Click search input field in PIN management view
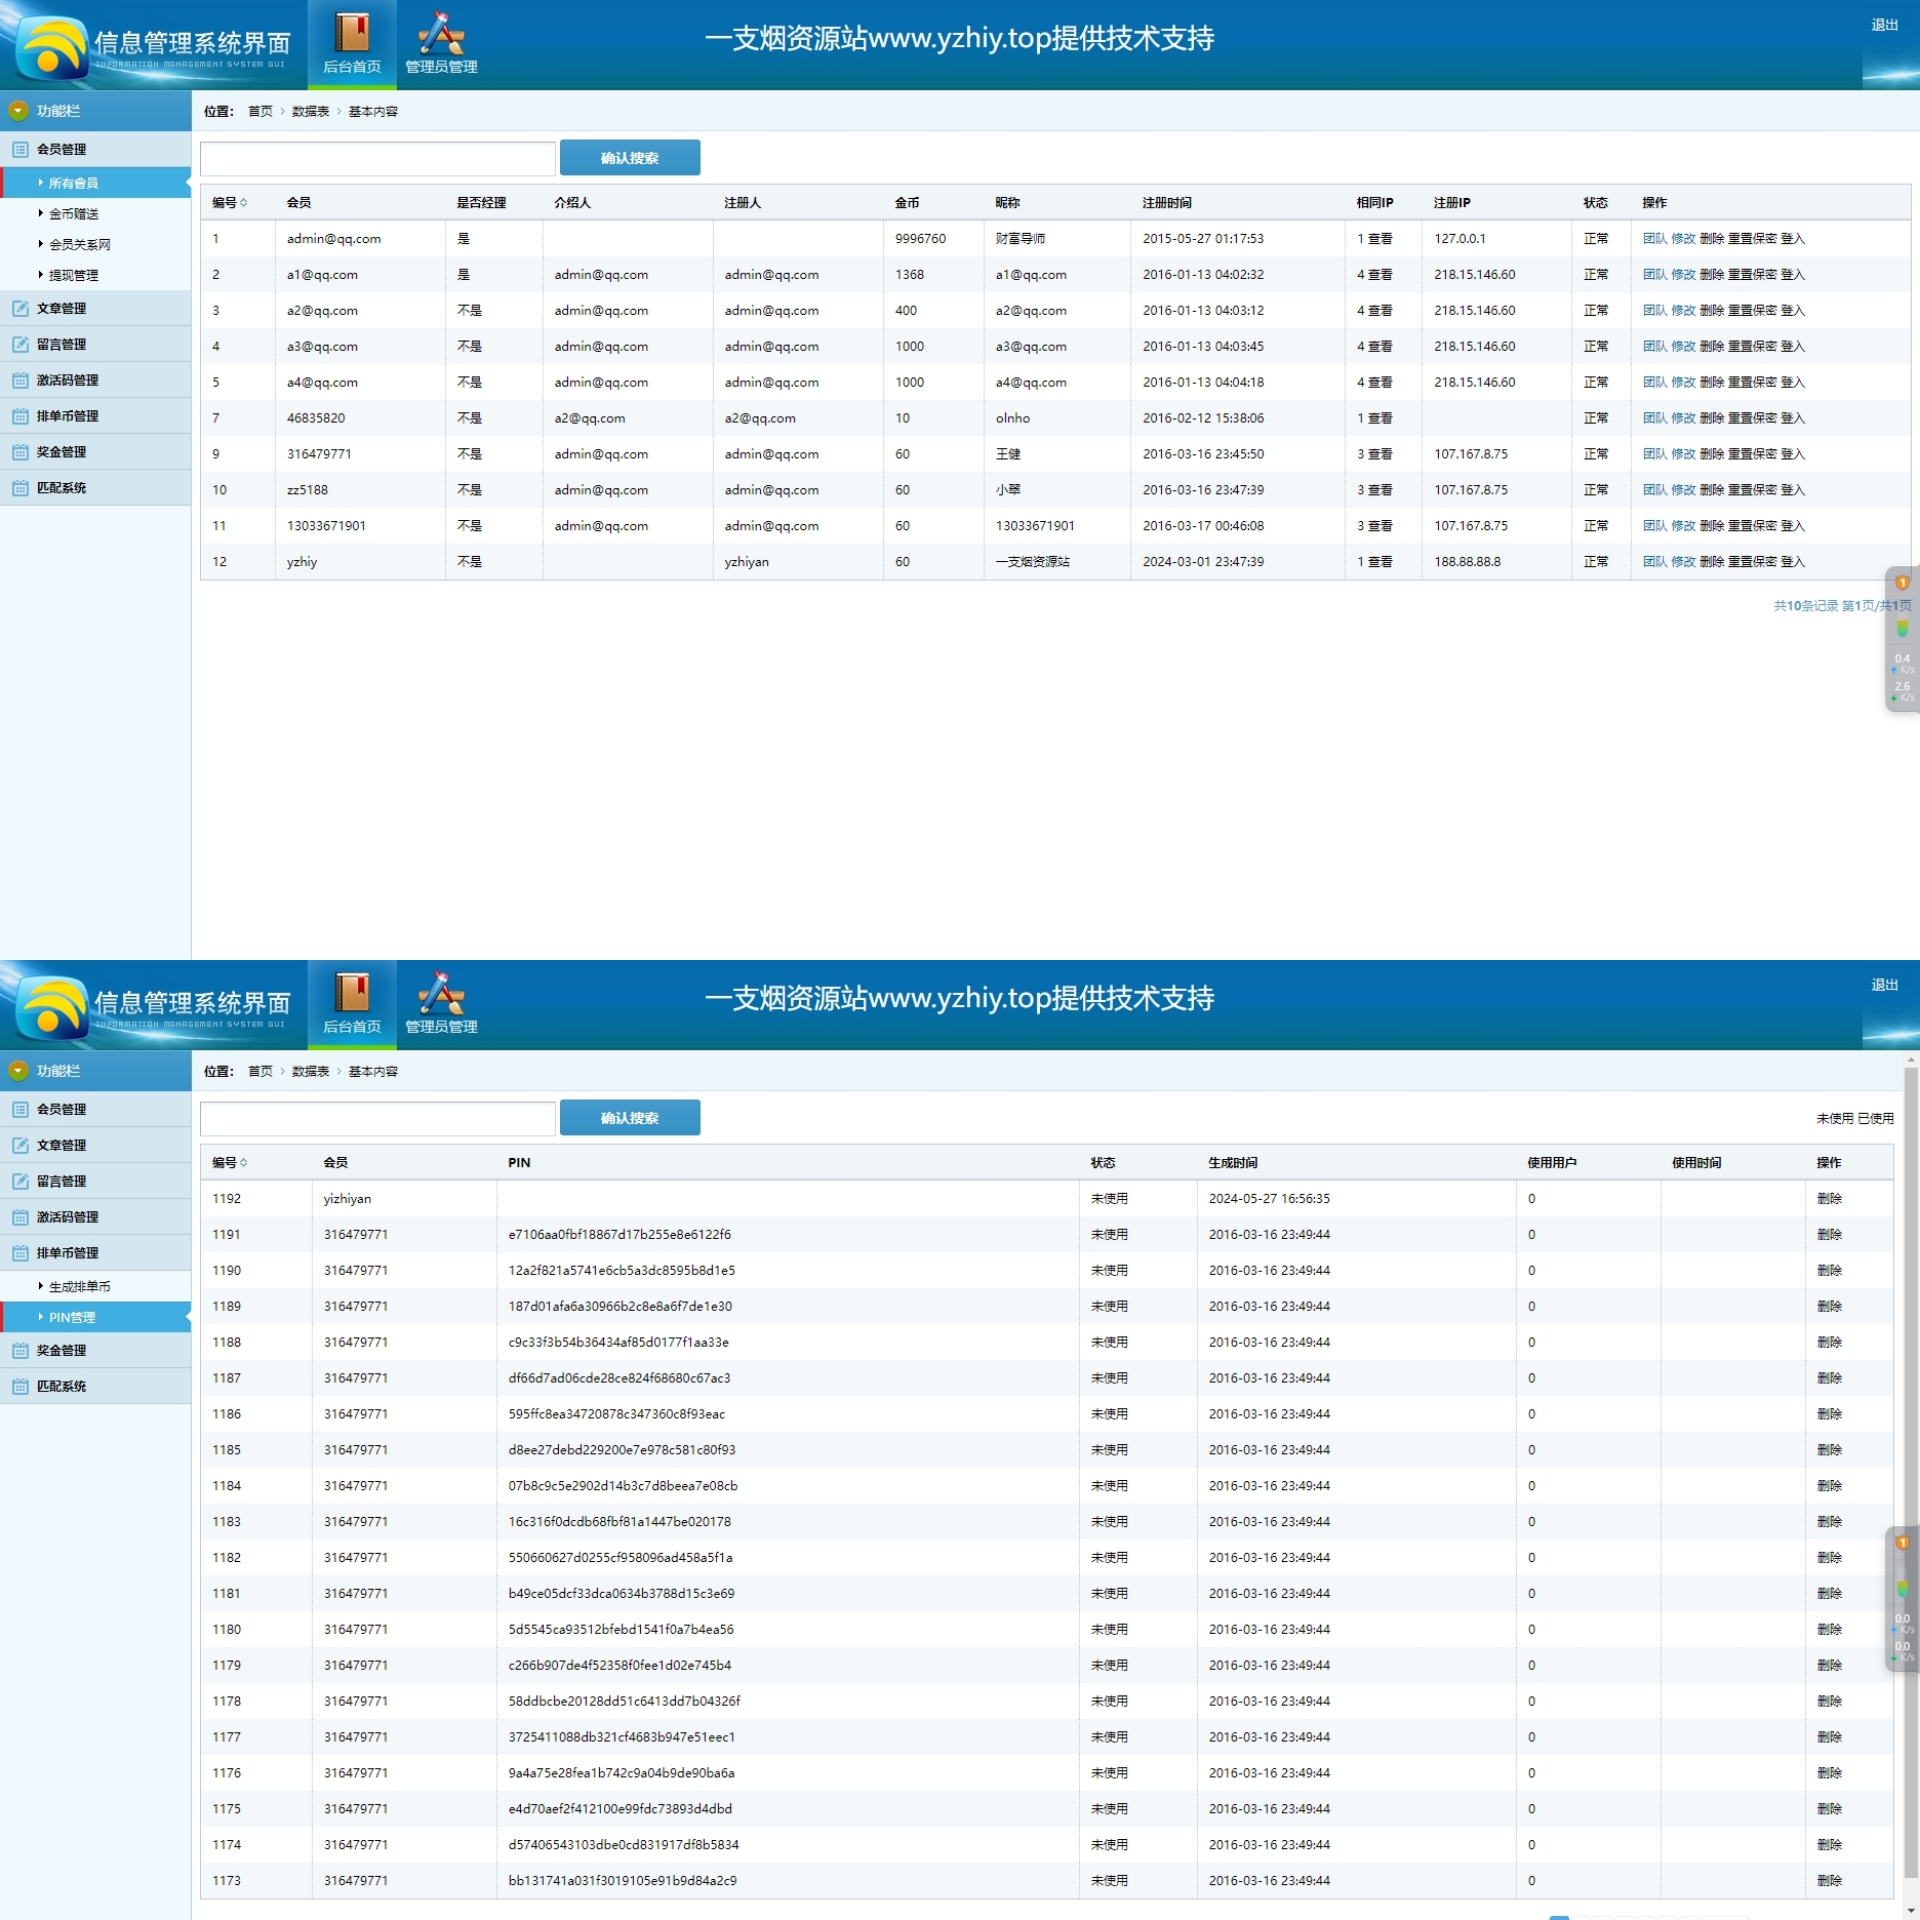The width and height of the screenshot is (1920, 1920). pyautogui.click(x=378, y=1118)
